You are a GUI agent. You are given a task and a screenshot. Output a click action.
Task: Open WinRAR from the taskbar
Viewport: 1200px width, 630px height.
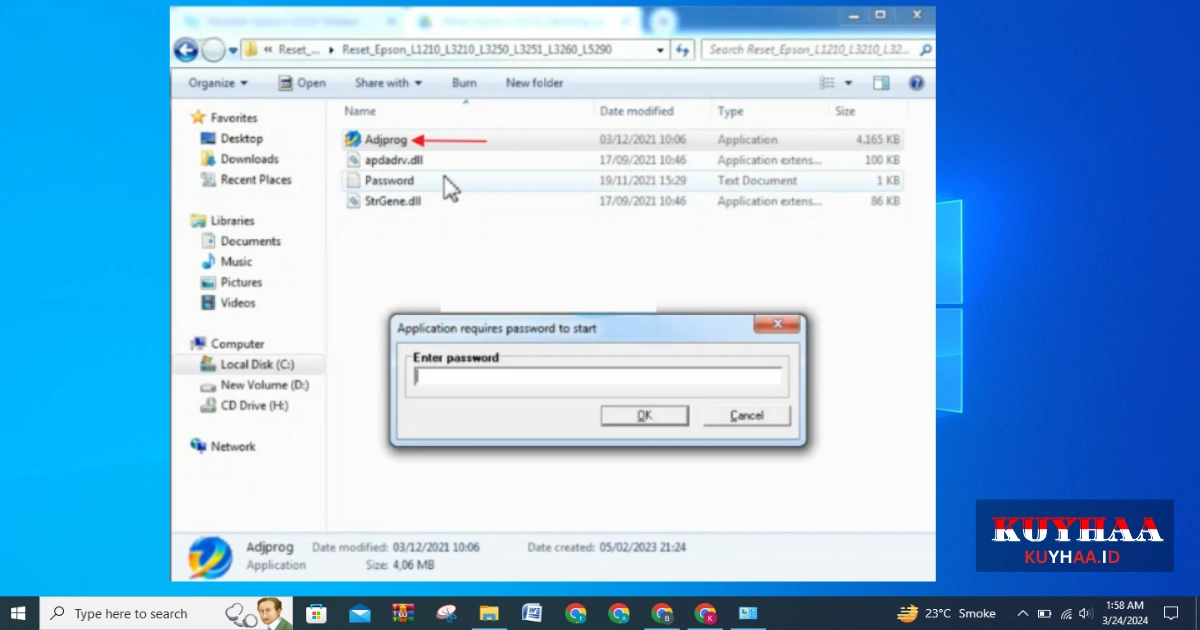click(403, 613)
